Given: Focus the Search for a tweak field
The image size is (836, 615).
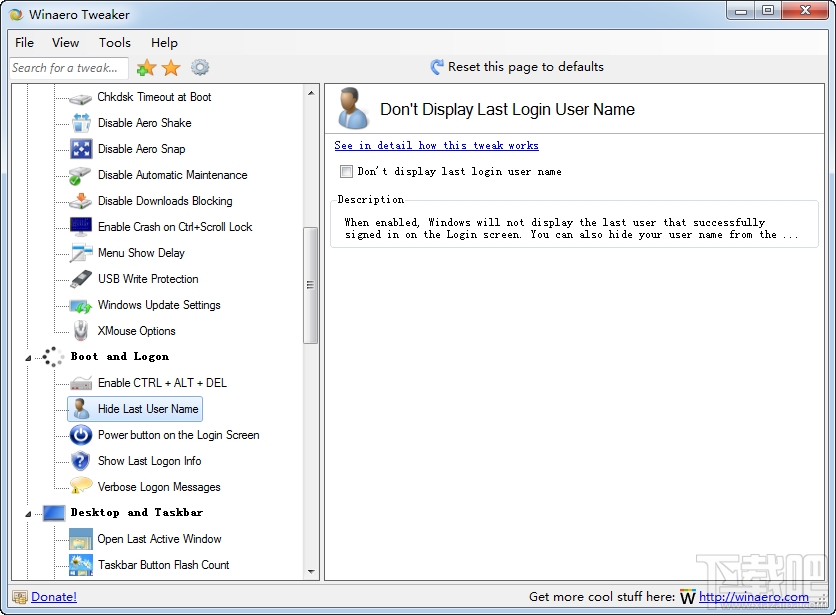Looking at the screenshot, I should click(69, 68).
